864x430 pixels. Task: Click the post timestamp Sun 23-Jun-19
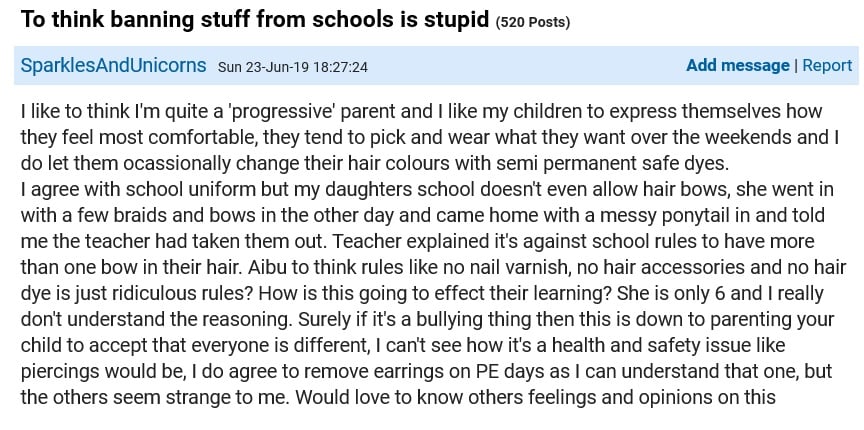click(x=293, y=67)
